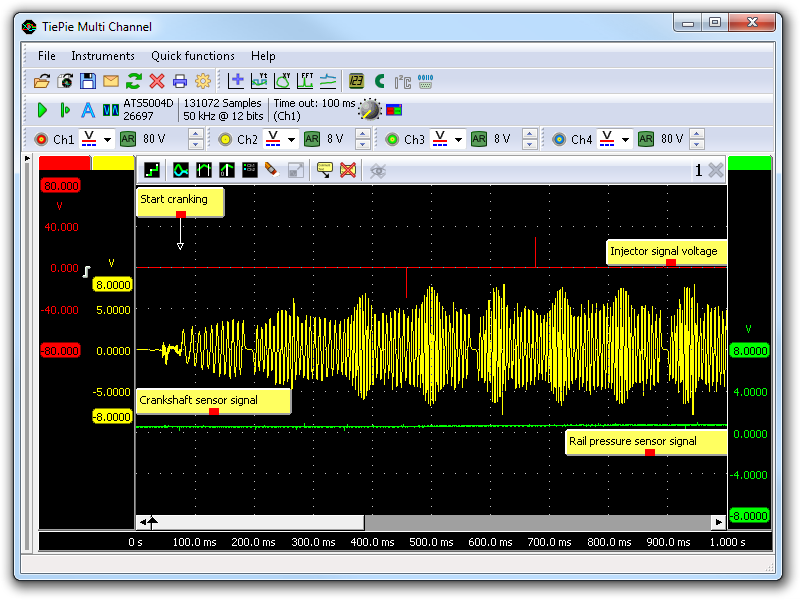Screen dimensions: 800x600
Task: Toggle Ch2 auto range AR button
Action: (x=312, y=139)
